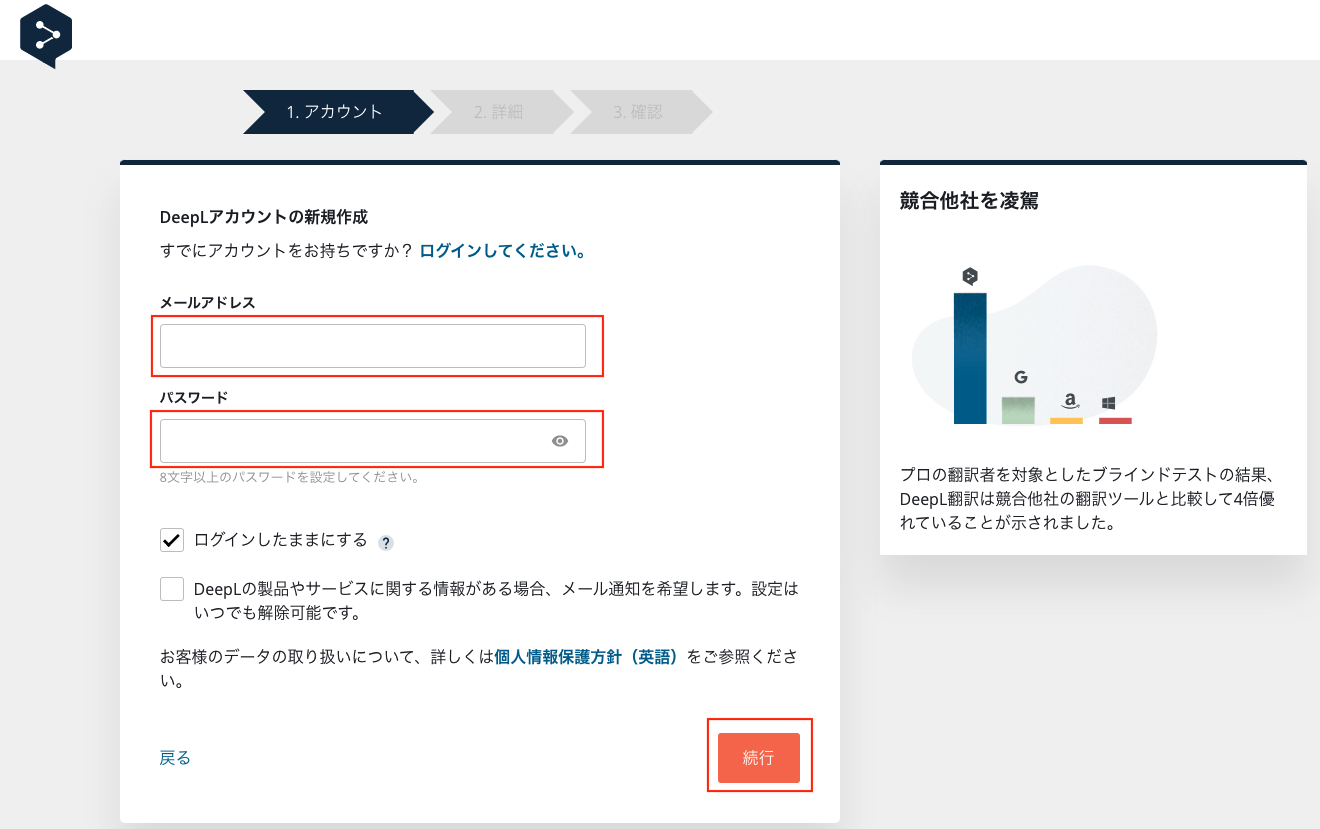The width and height of the screenshot is (1320, 829).
Task: Select step 3. 確認
Action: (x=640, y=112)
